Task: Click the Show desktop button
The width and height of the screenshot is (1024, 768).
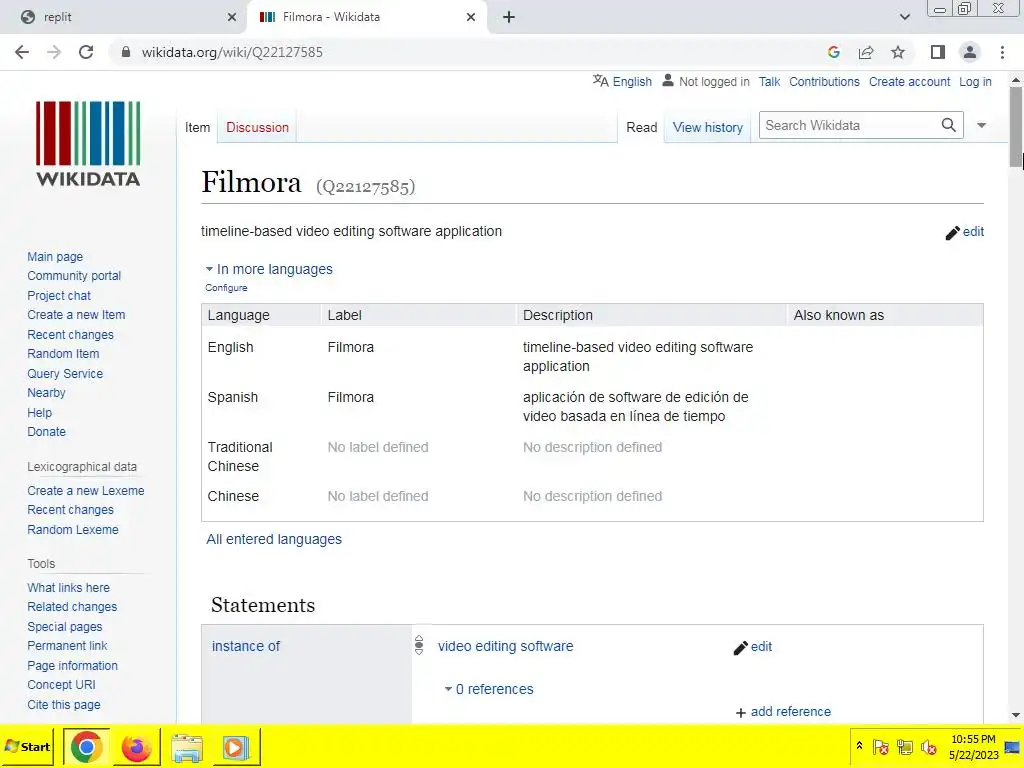Action: (x=1012, y=746)
